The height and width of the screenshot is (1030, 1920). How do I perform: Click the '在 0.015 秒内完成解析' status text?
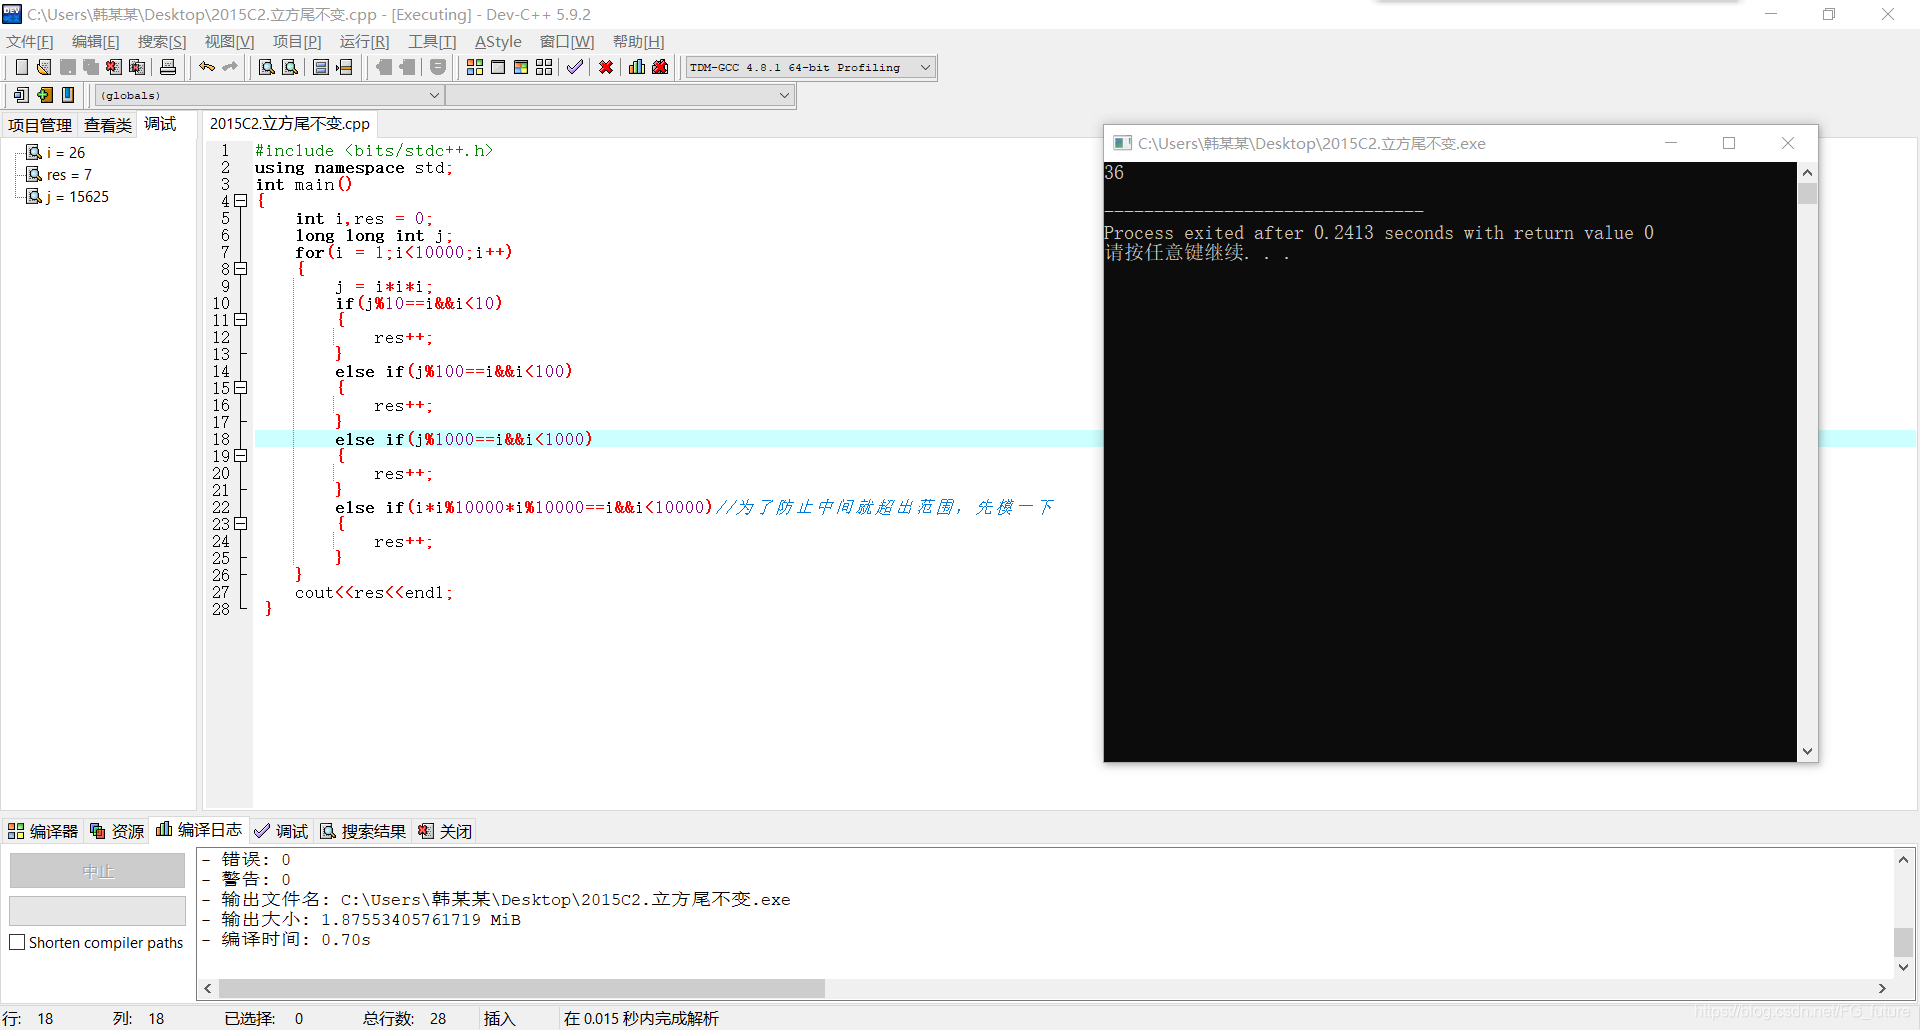click(x=641, y=1018)
